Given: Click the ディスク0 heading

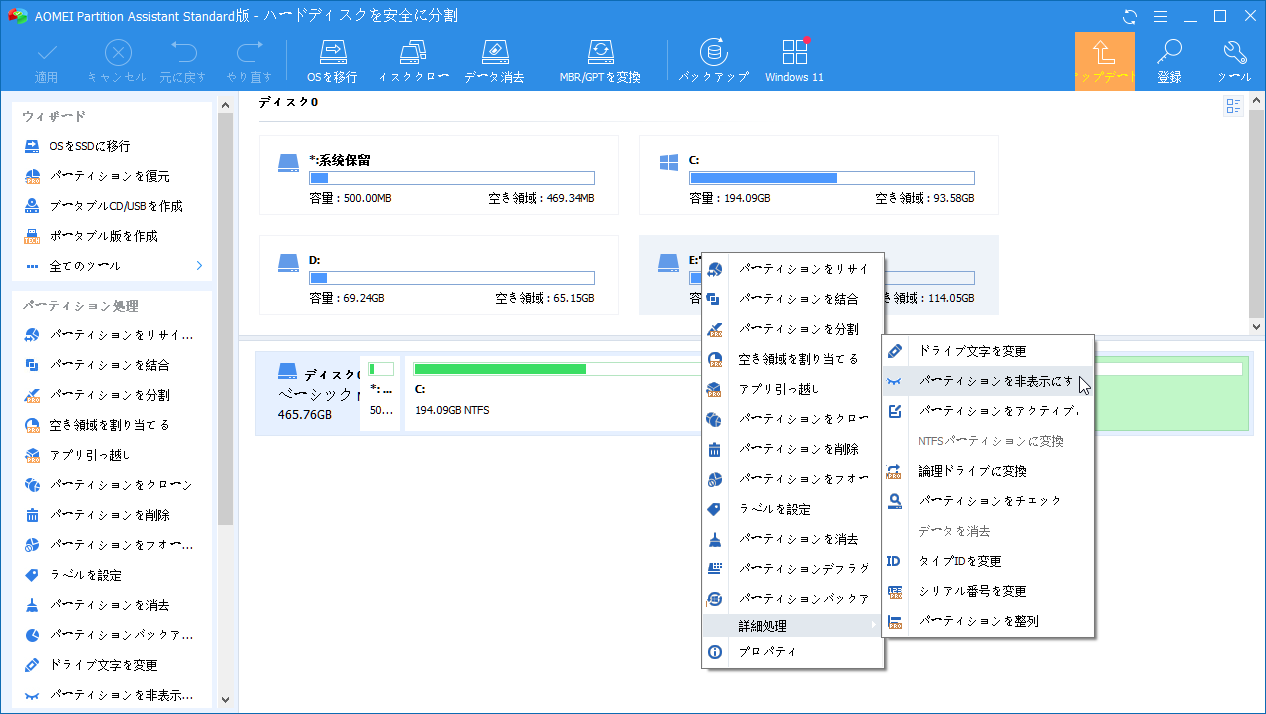Looking at the screenshot, I should [x=288, y=102].
